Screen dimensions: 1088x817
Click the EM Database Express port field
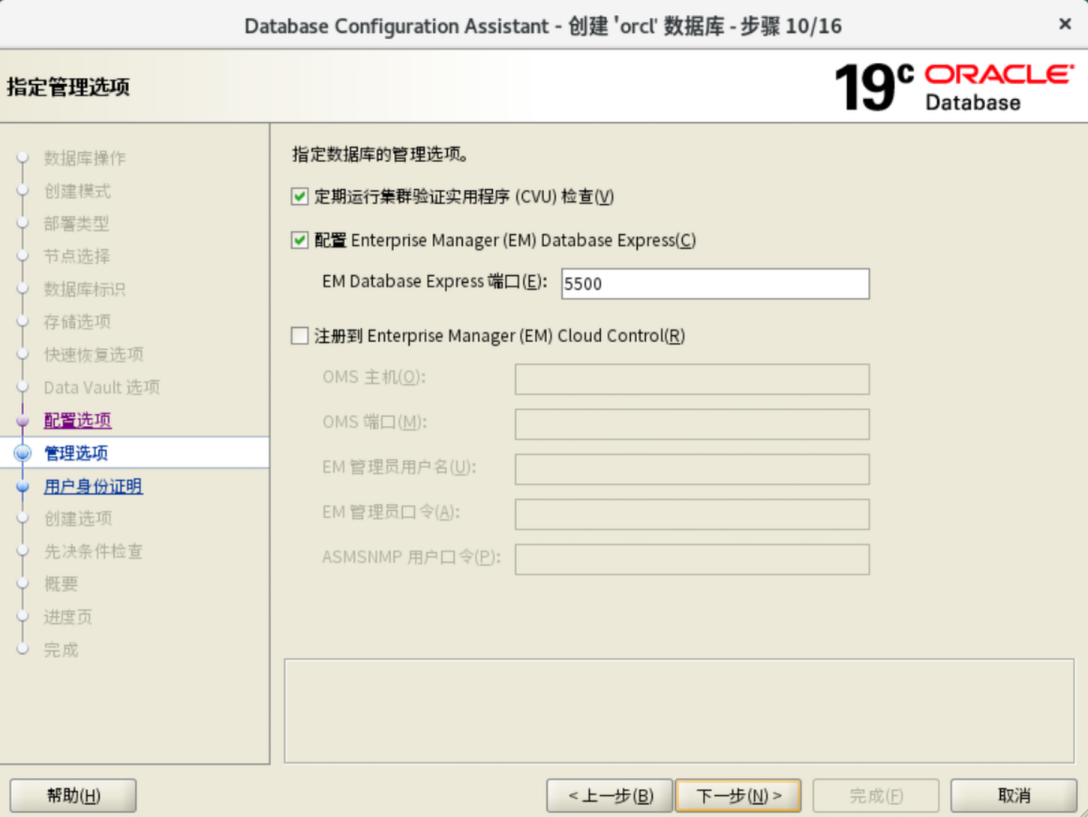(x=714, y=284)
